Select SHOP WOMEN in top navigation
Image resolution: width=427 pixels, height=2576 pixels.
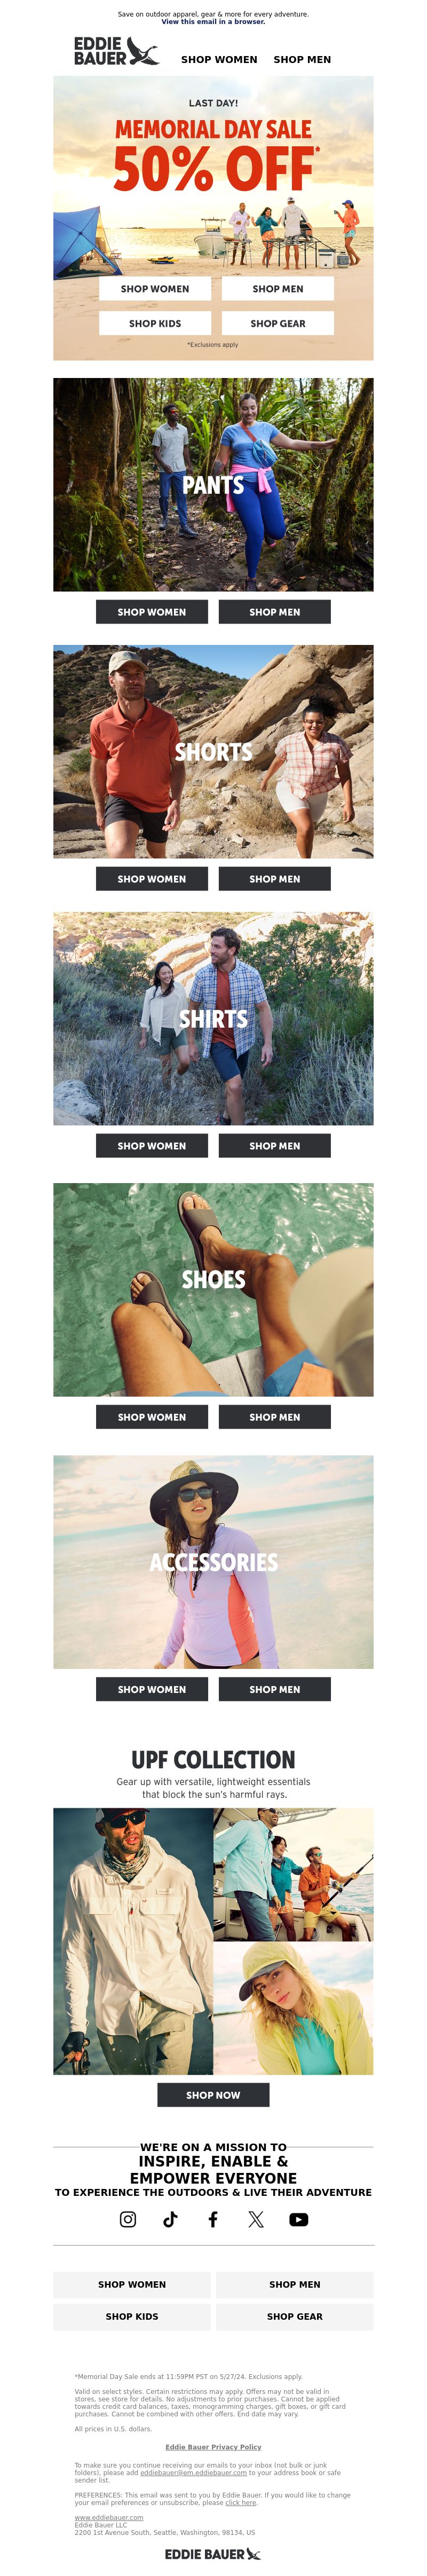click(219, 60)
